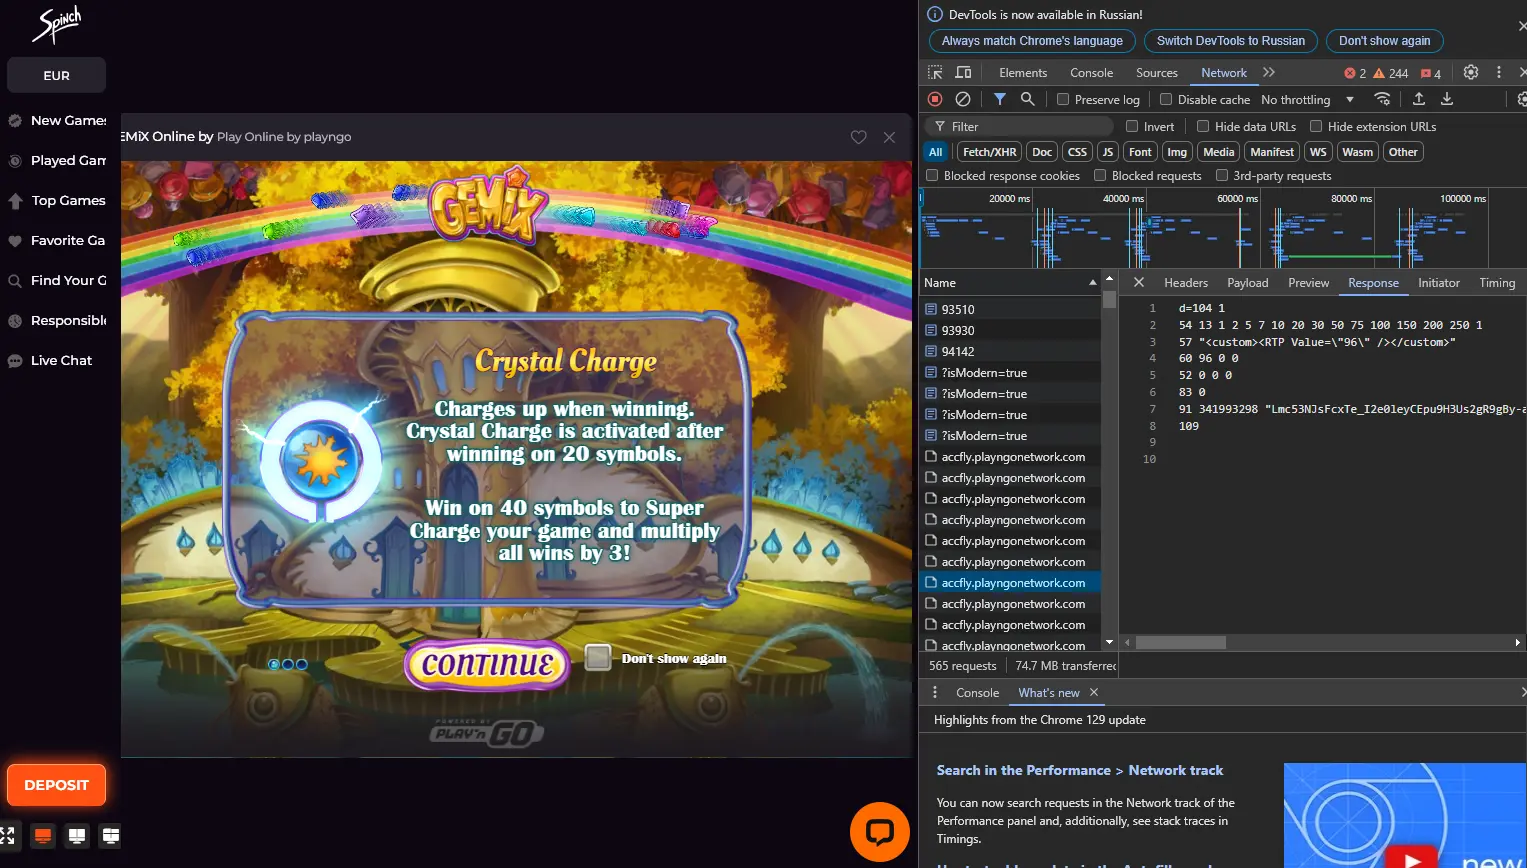Select single-screen layout icon
The height and width of the screenshot is (868, 1527).
pyautogui.click(x=43, y=835)
